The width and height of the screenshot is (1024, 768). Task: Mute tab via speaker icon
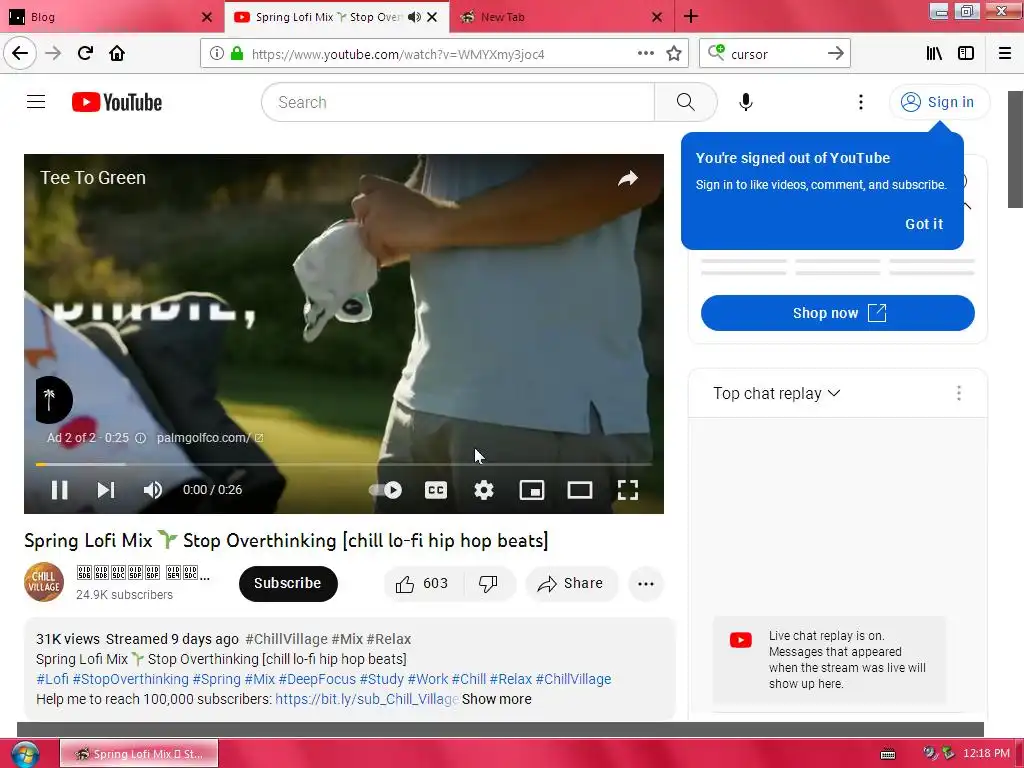(x=414, y=17)
